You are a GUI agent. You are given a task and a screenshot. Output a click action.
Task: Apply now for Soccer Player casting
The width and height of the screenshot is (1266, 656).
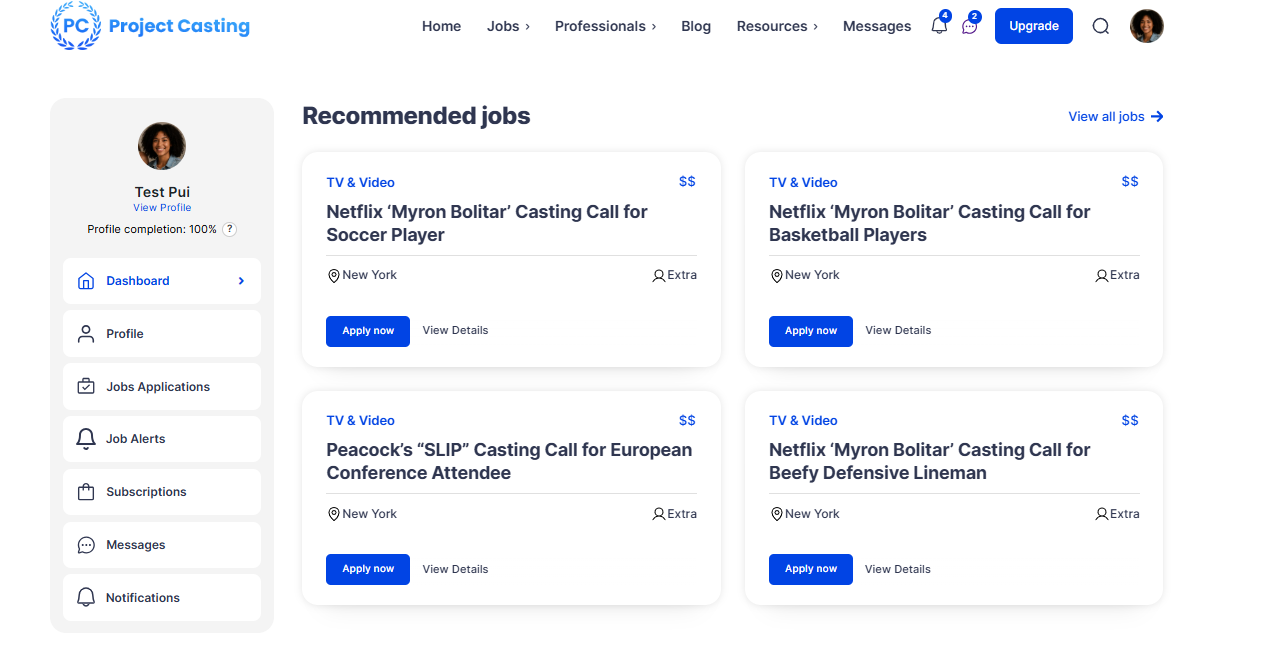(x=368, y=331)
